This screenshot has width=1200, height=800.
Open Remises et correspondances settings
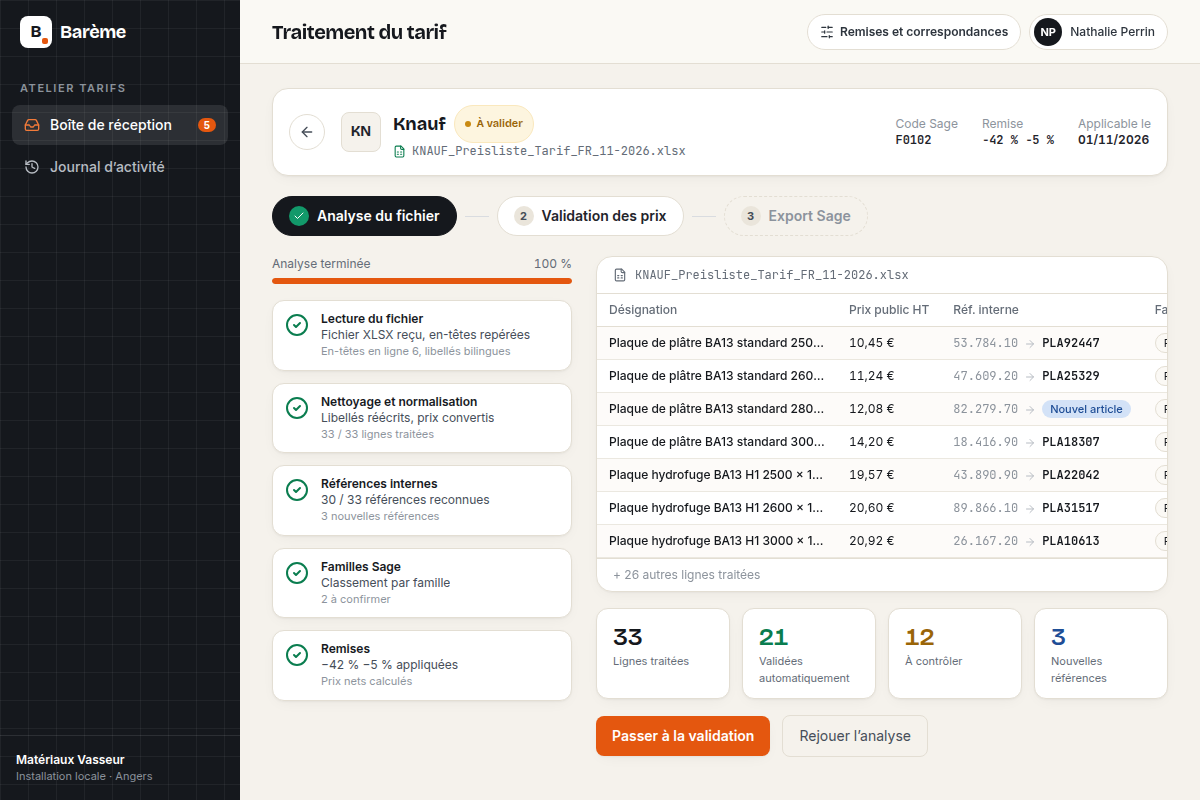914,32
